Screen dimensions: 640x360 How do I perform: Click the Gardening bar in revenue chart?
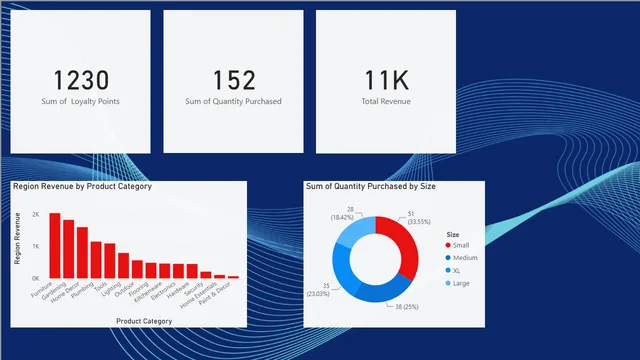[69, 249]
